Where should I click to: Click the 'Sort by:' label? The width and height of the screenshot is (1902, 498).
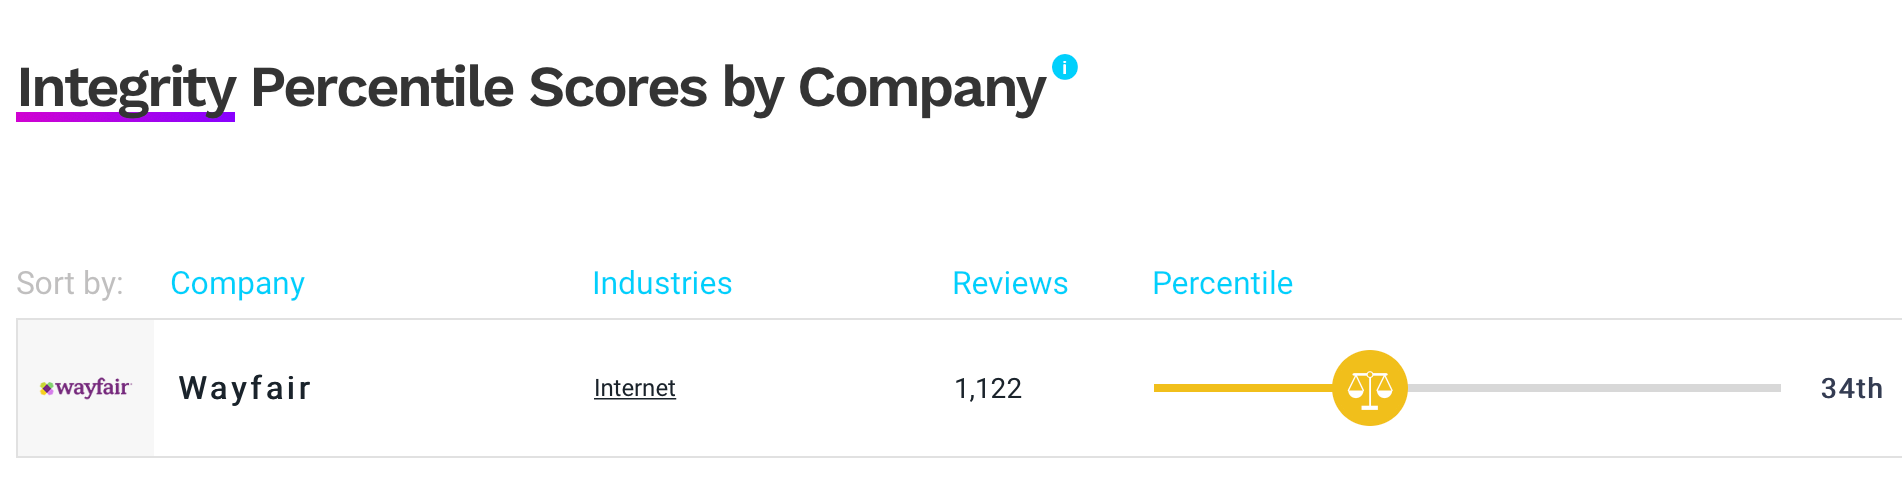70,283
